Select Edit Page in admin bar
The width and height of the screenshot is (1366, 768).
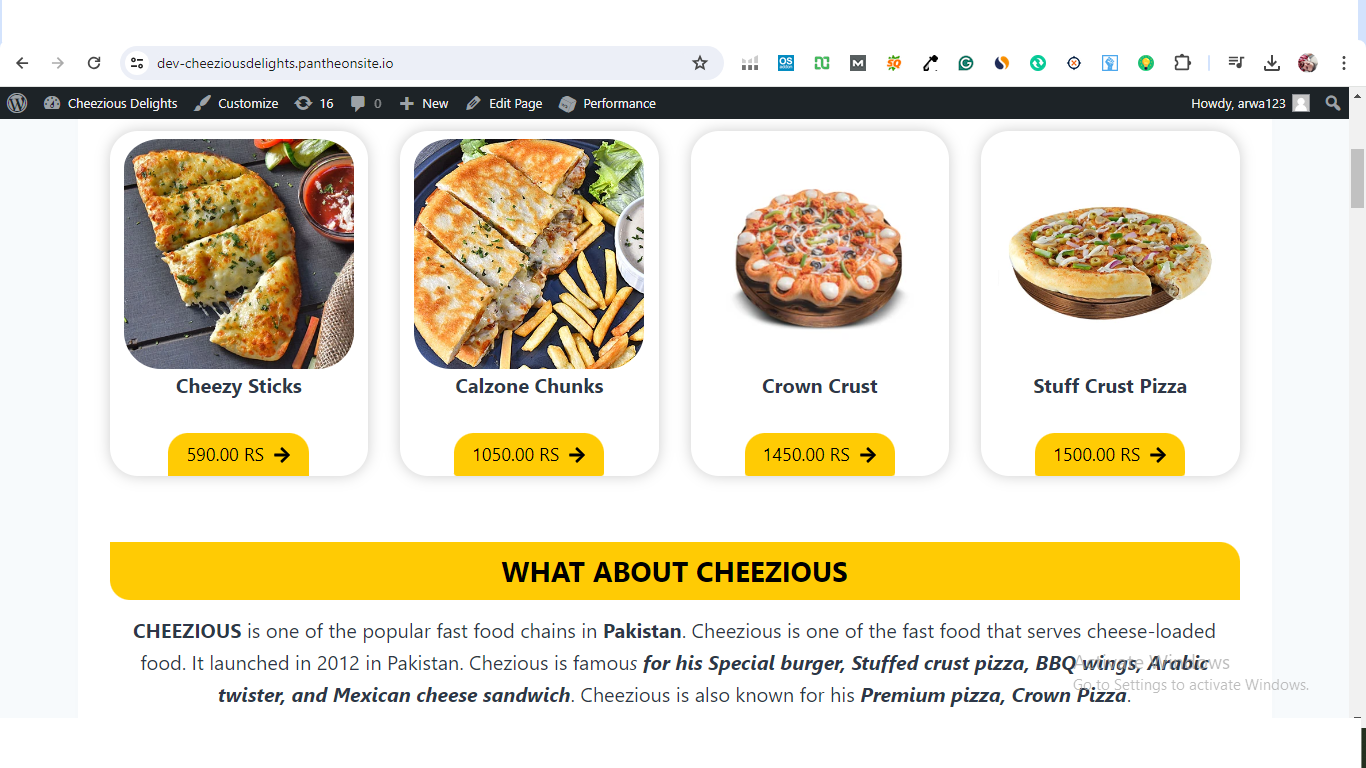point(504,103)
